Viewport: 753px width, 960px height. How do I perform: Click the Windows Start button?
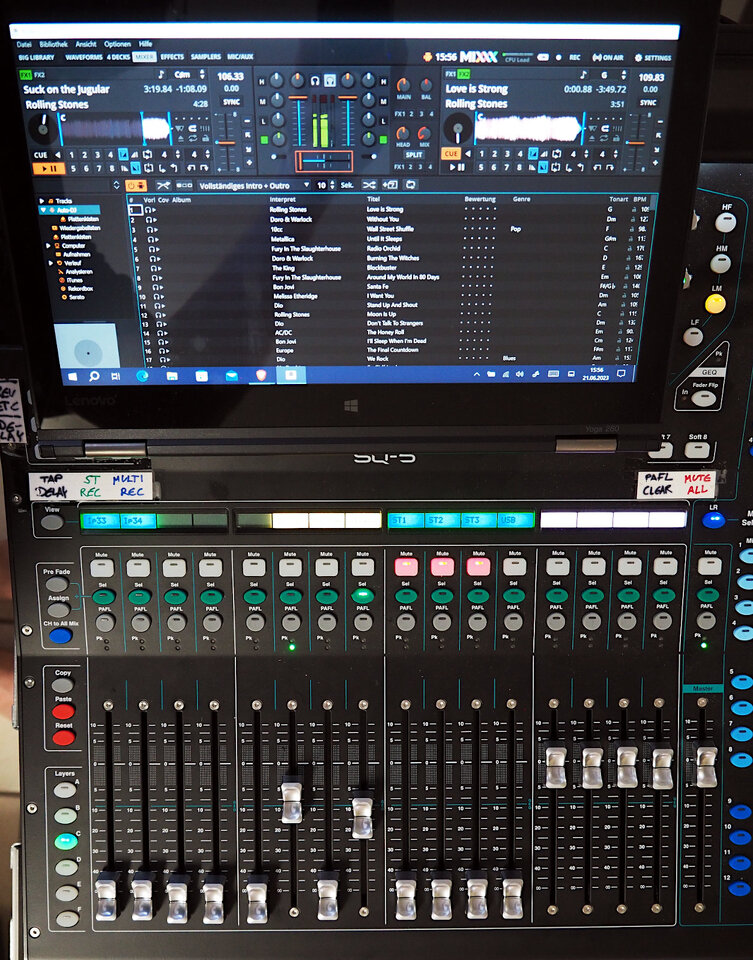tap(72, 376)
